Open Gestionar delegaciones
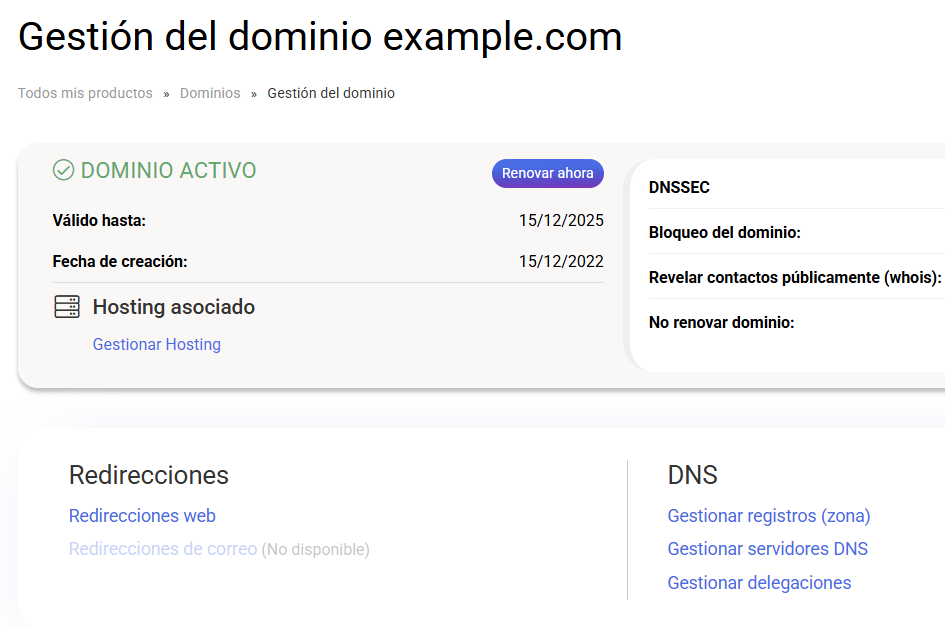This screenshot has height=626, width=945. tap(760, 583)
